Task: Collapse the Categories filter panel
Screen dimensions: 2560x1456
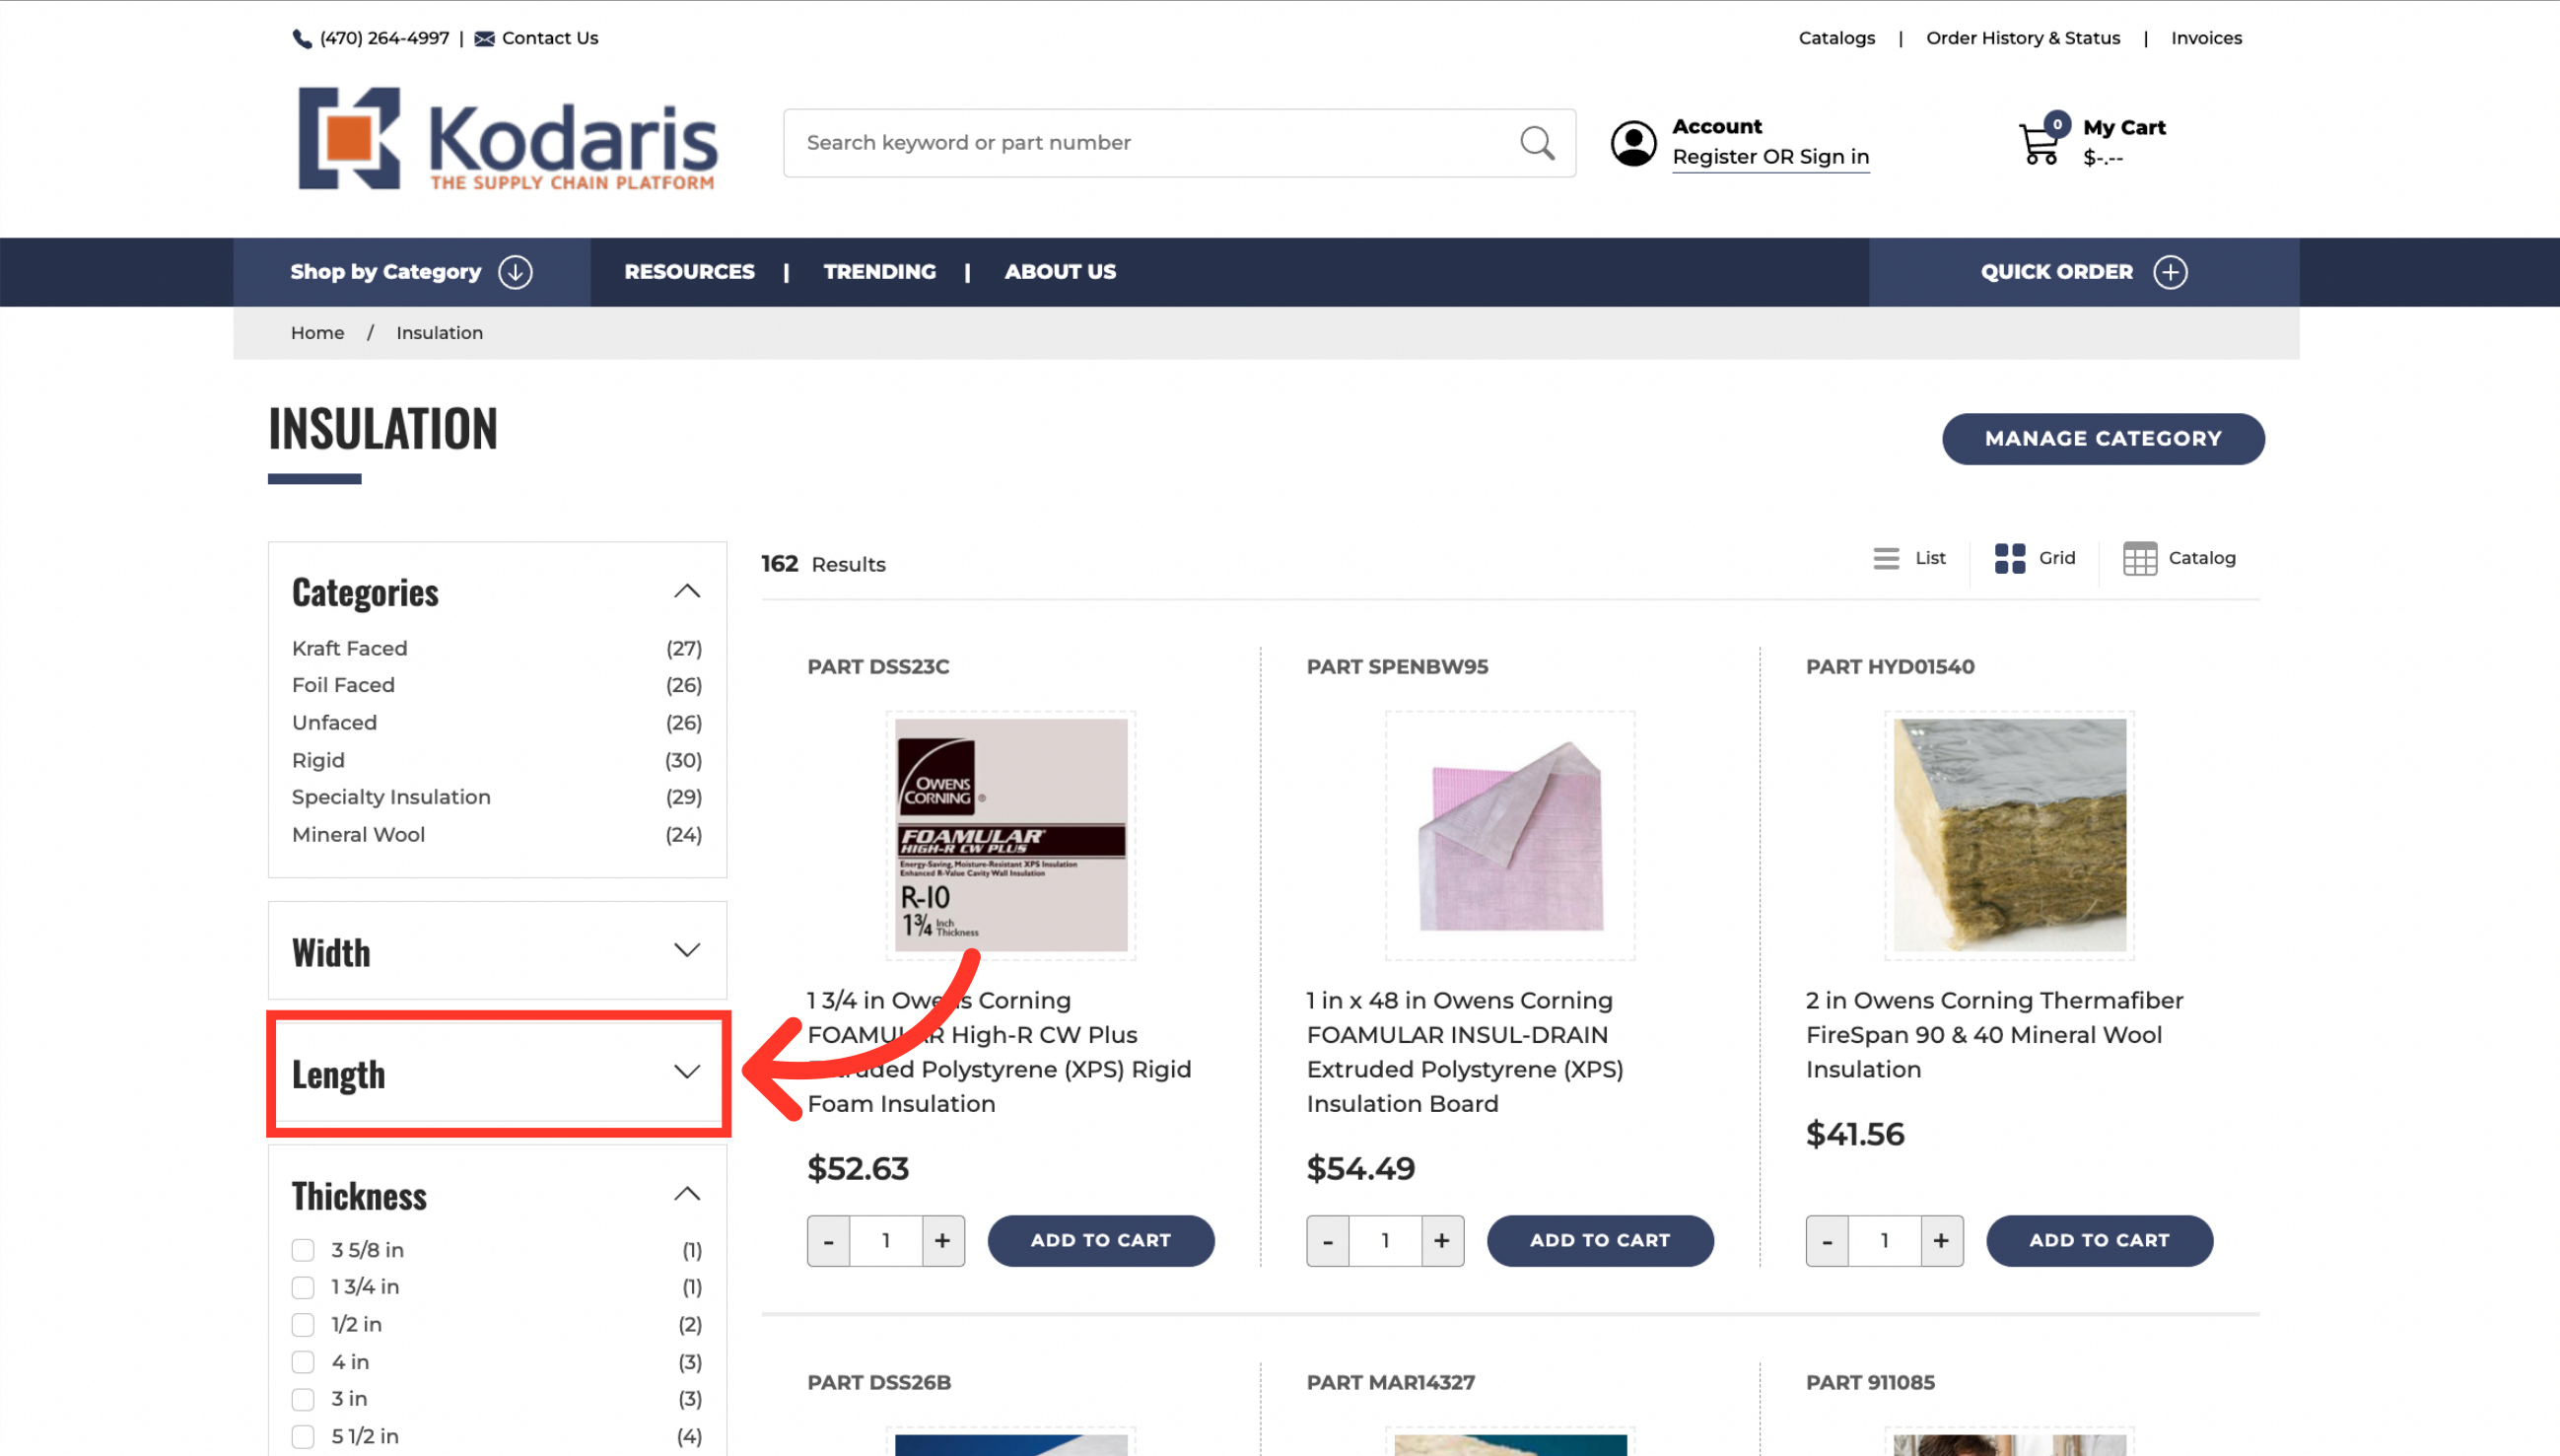Action: click(687, 591)
